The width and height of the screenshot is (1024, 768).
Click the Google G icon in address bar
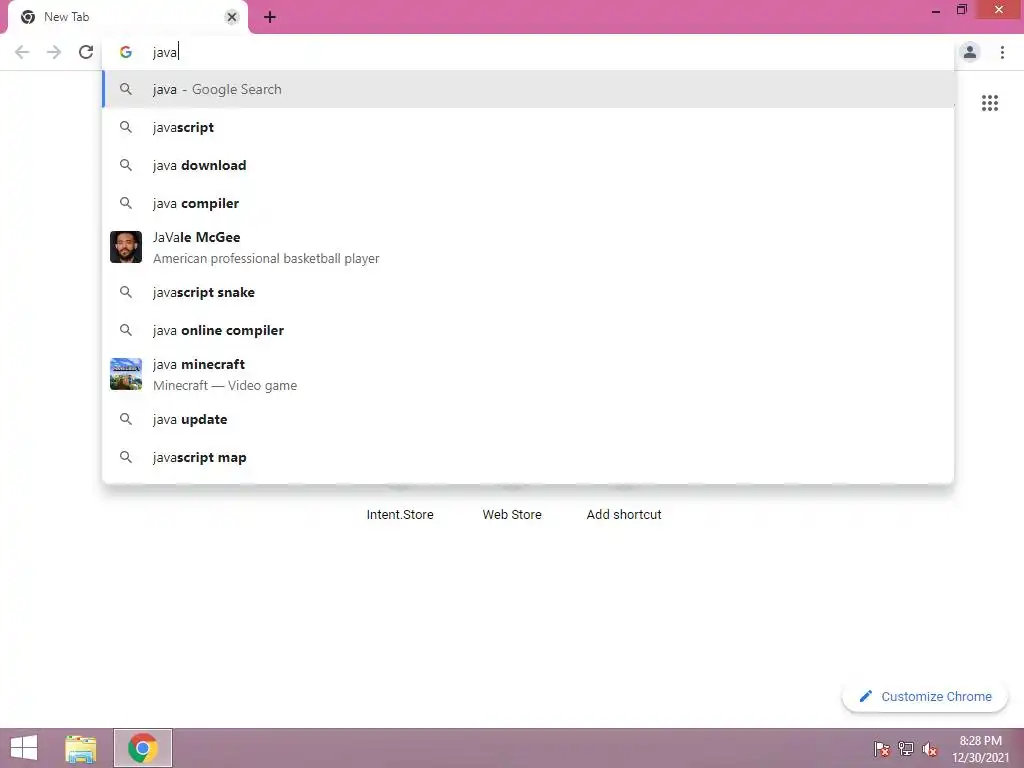tap(125, 52)
